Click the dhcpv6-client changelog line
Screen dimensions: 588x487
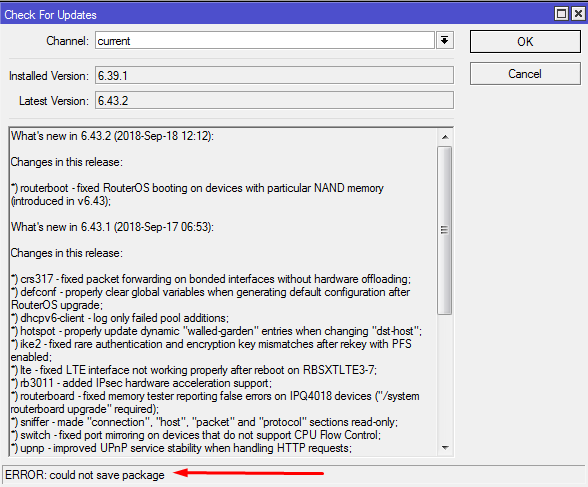click(120, 318)
